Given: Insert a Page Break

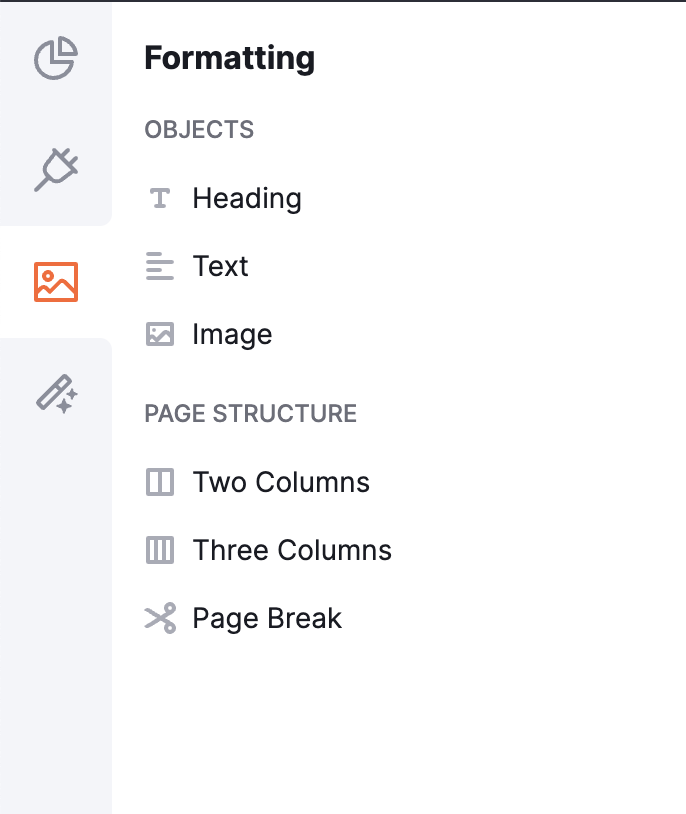Looking at the screenshot, I should click(x=267, y=618).
